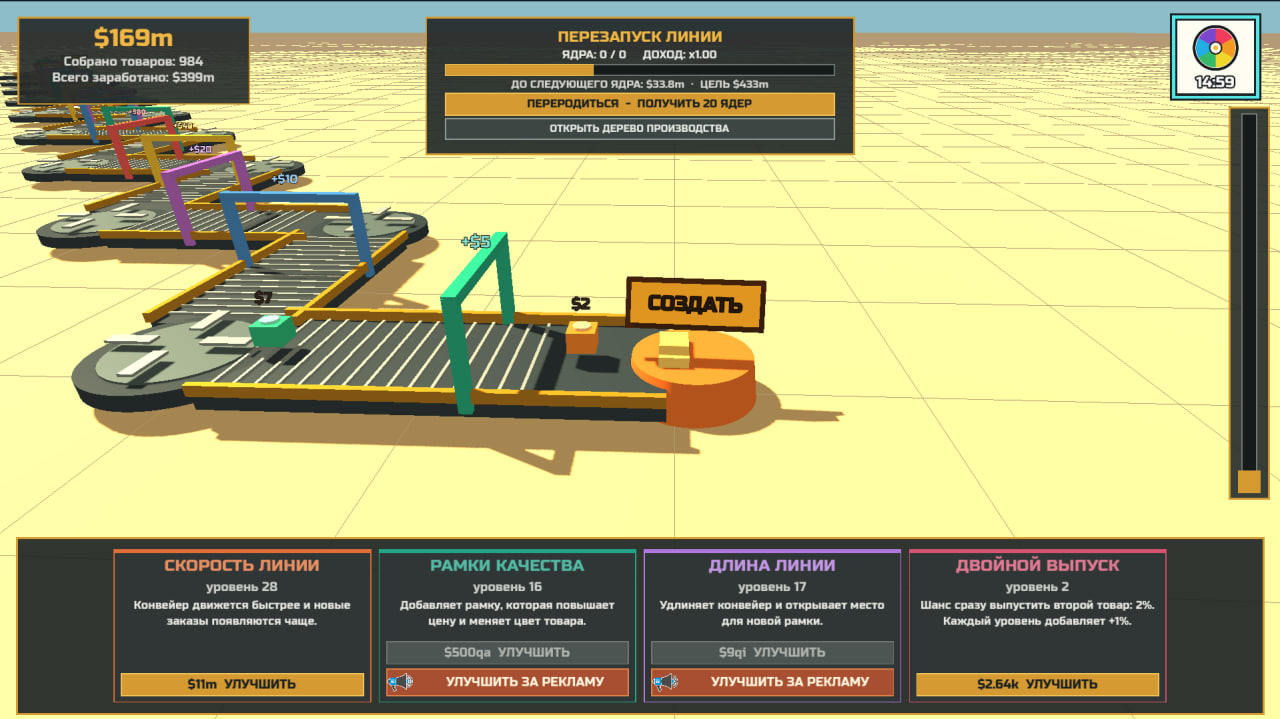Upgrade Скорость линии for $11m
Viewport: 1280px width, 719px height.
(242, 684)
